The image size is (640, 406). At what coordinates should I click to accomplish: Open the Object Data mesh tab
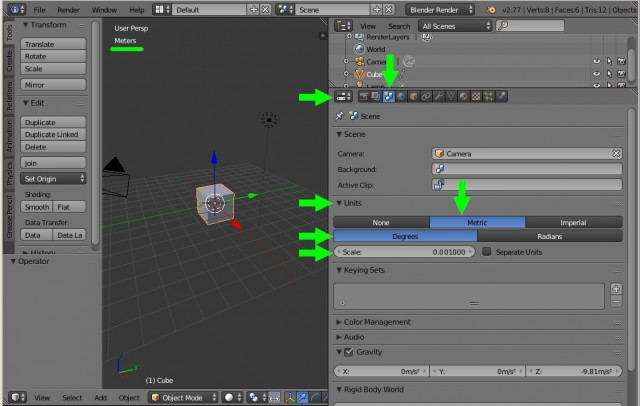(x=451, y=96)
